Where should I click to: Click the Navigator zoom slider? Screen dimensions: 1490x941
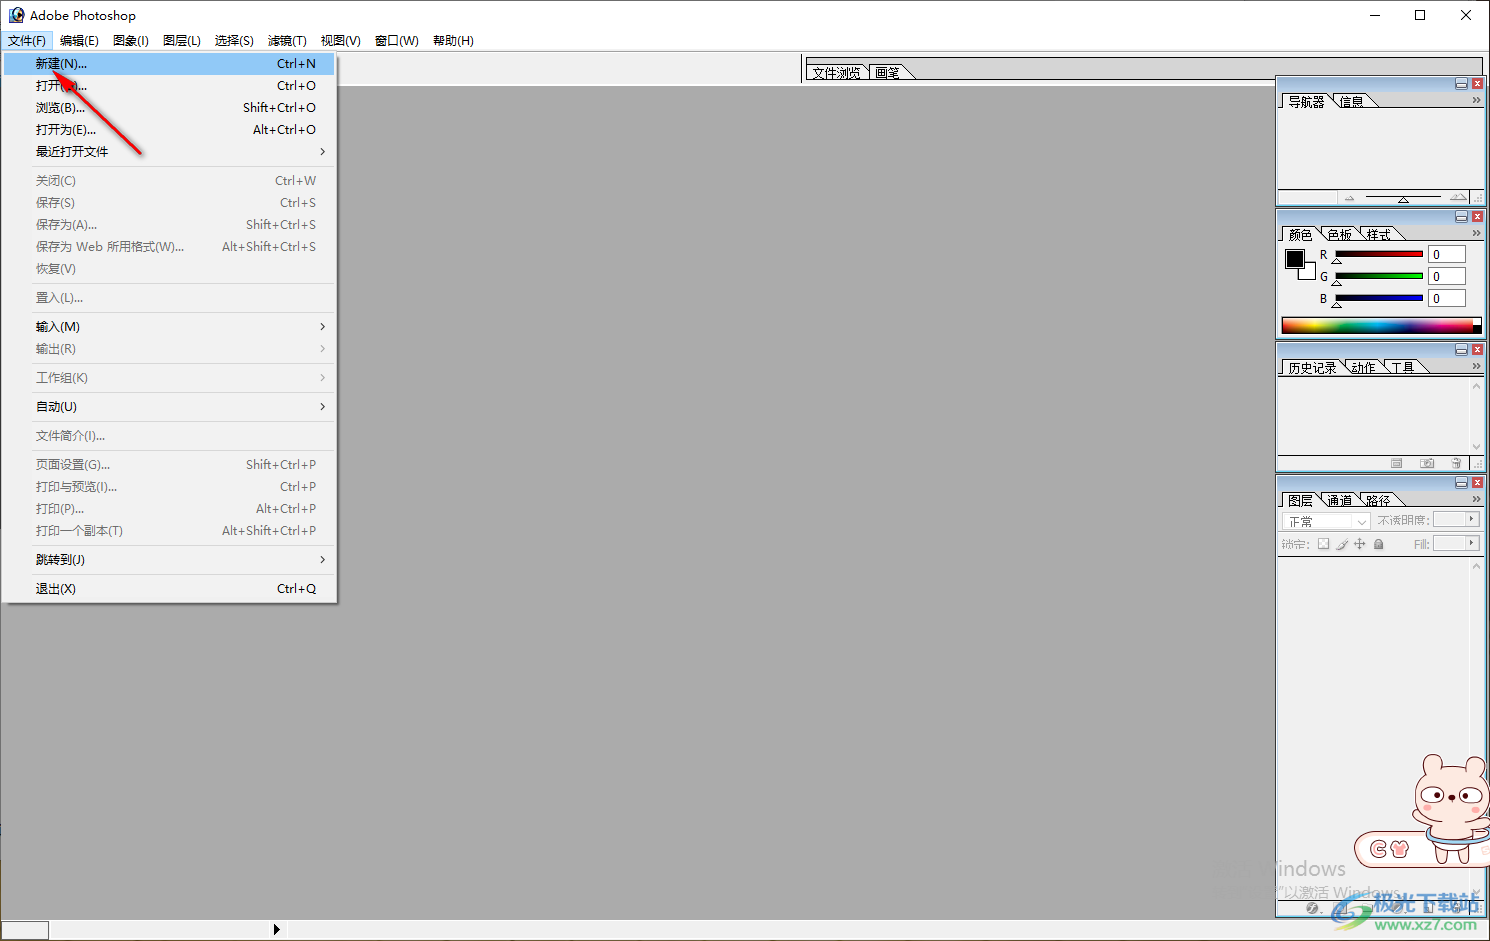pyautogui.click(x=1403, y=198)
